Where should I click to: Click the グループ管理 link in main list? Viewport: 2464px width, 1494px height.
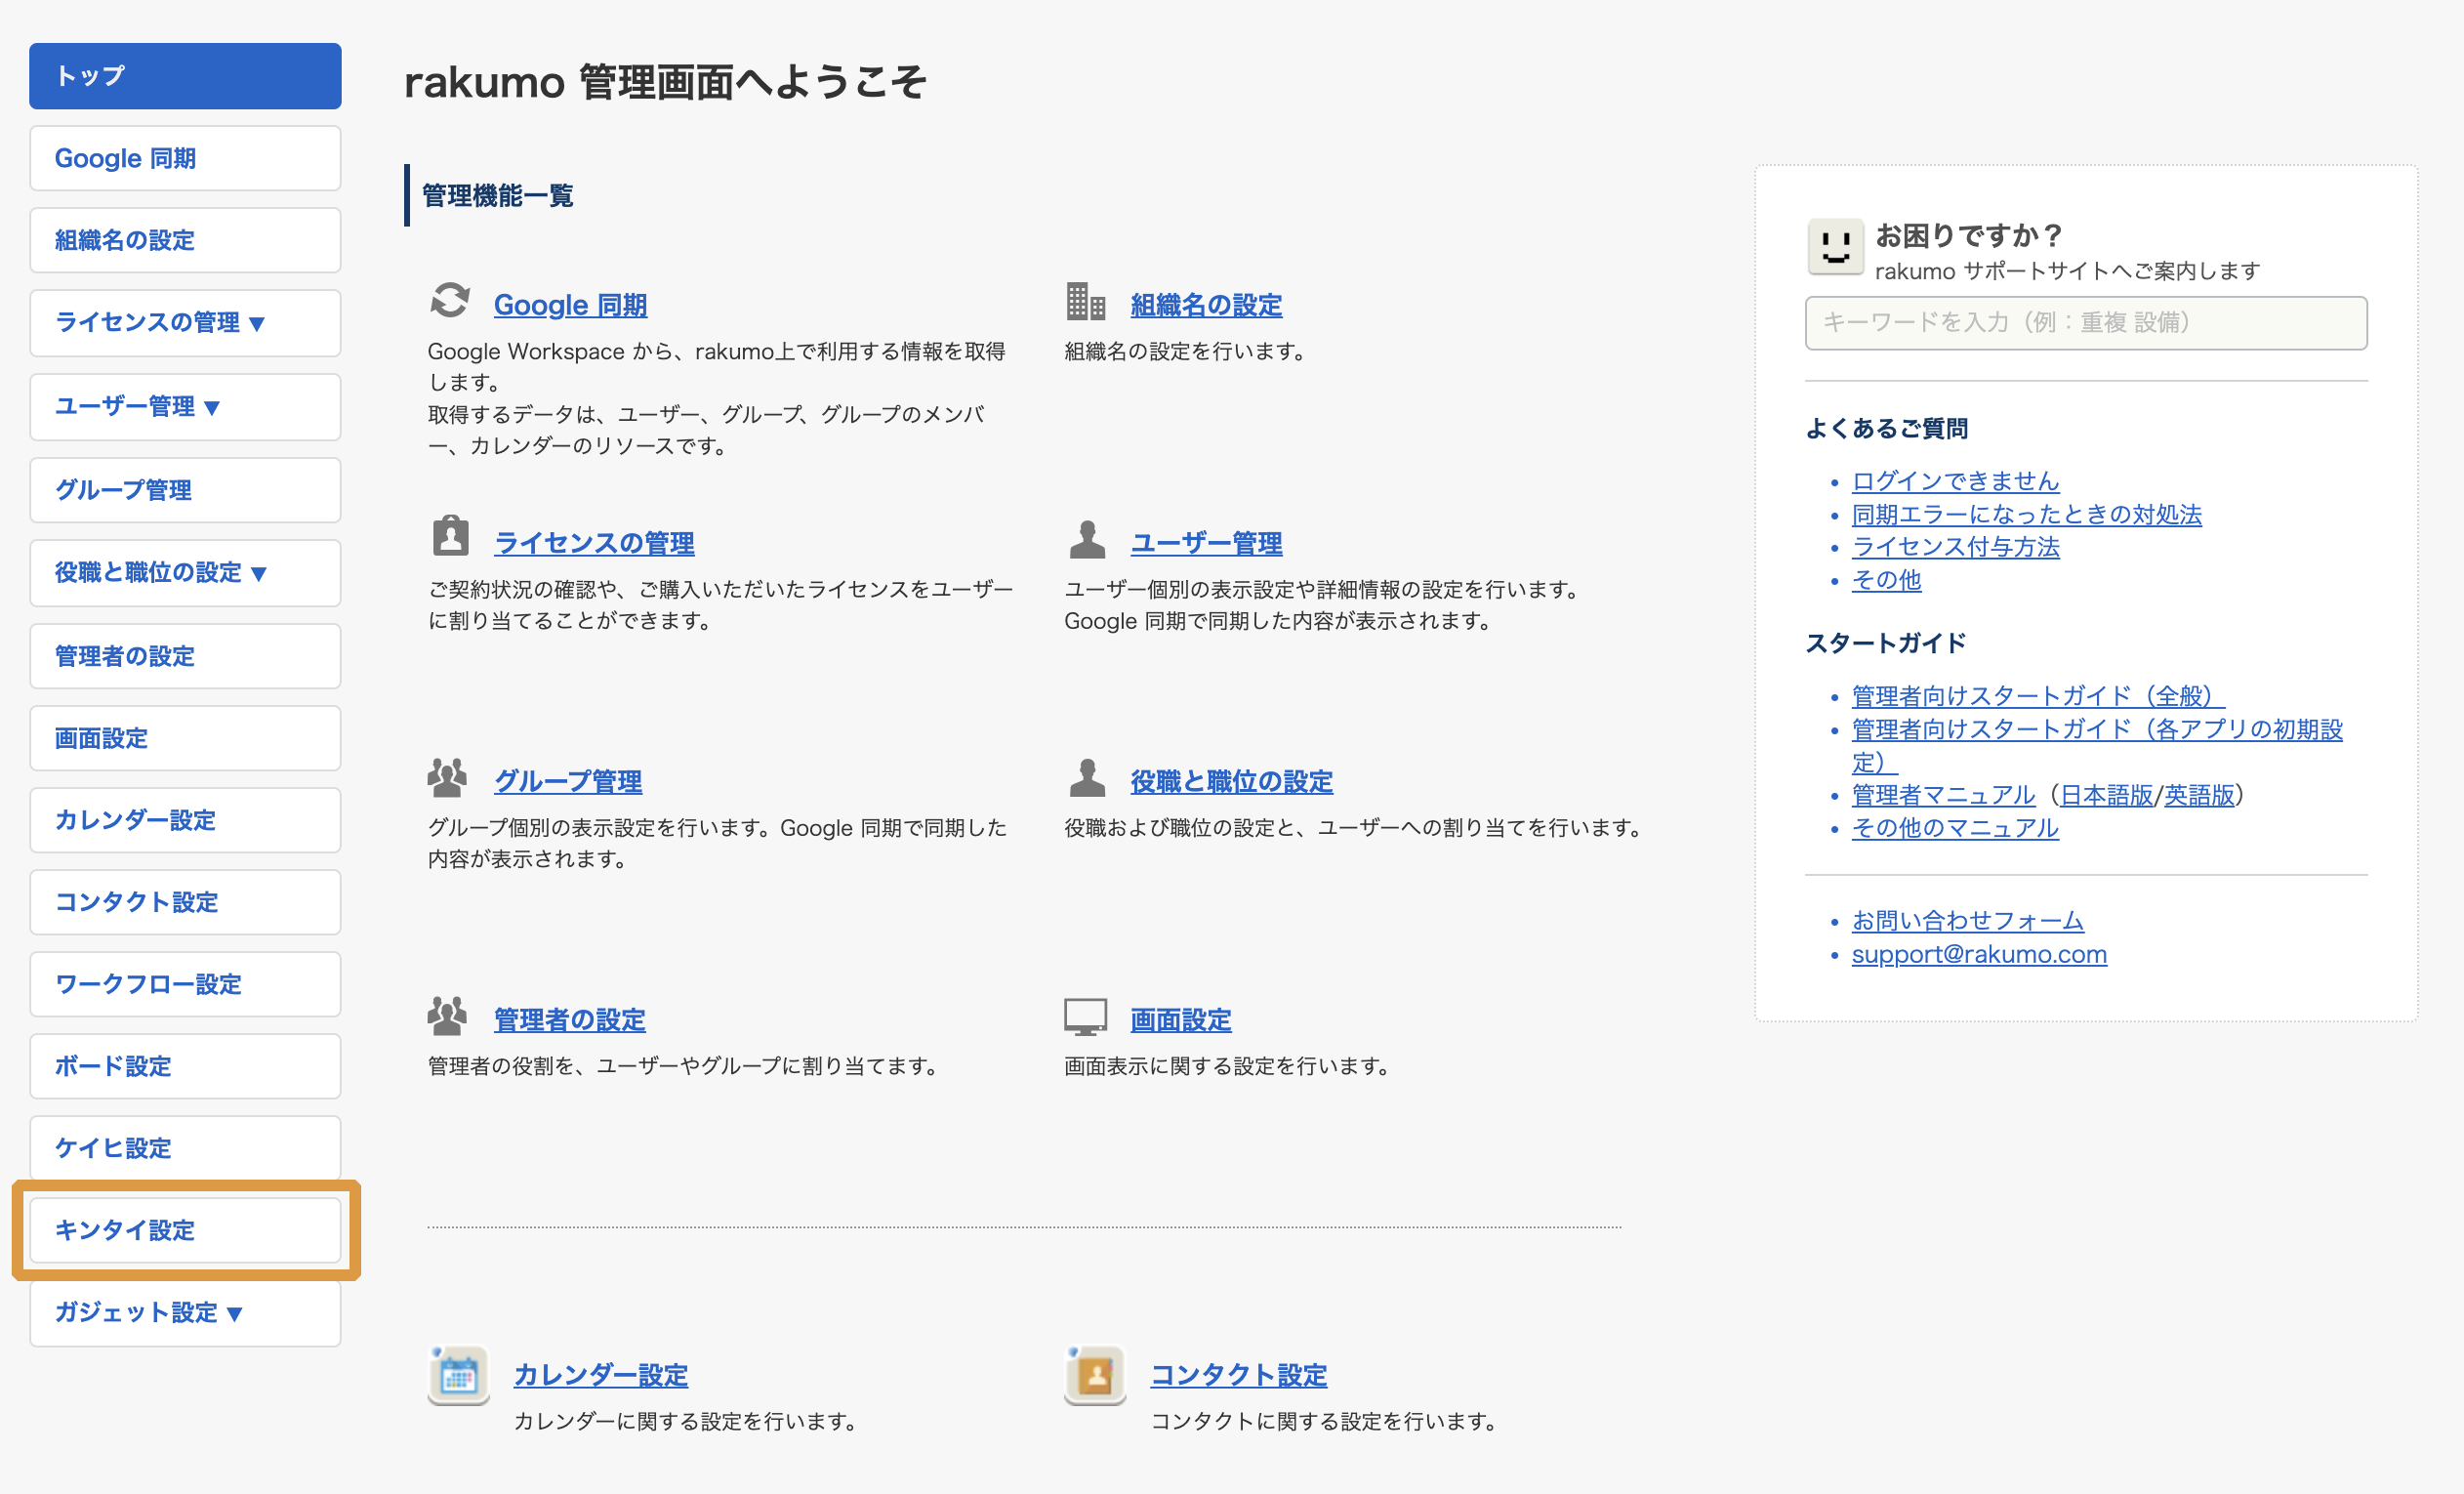click(x=568, y=781)
